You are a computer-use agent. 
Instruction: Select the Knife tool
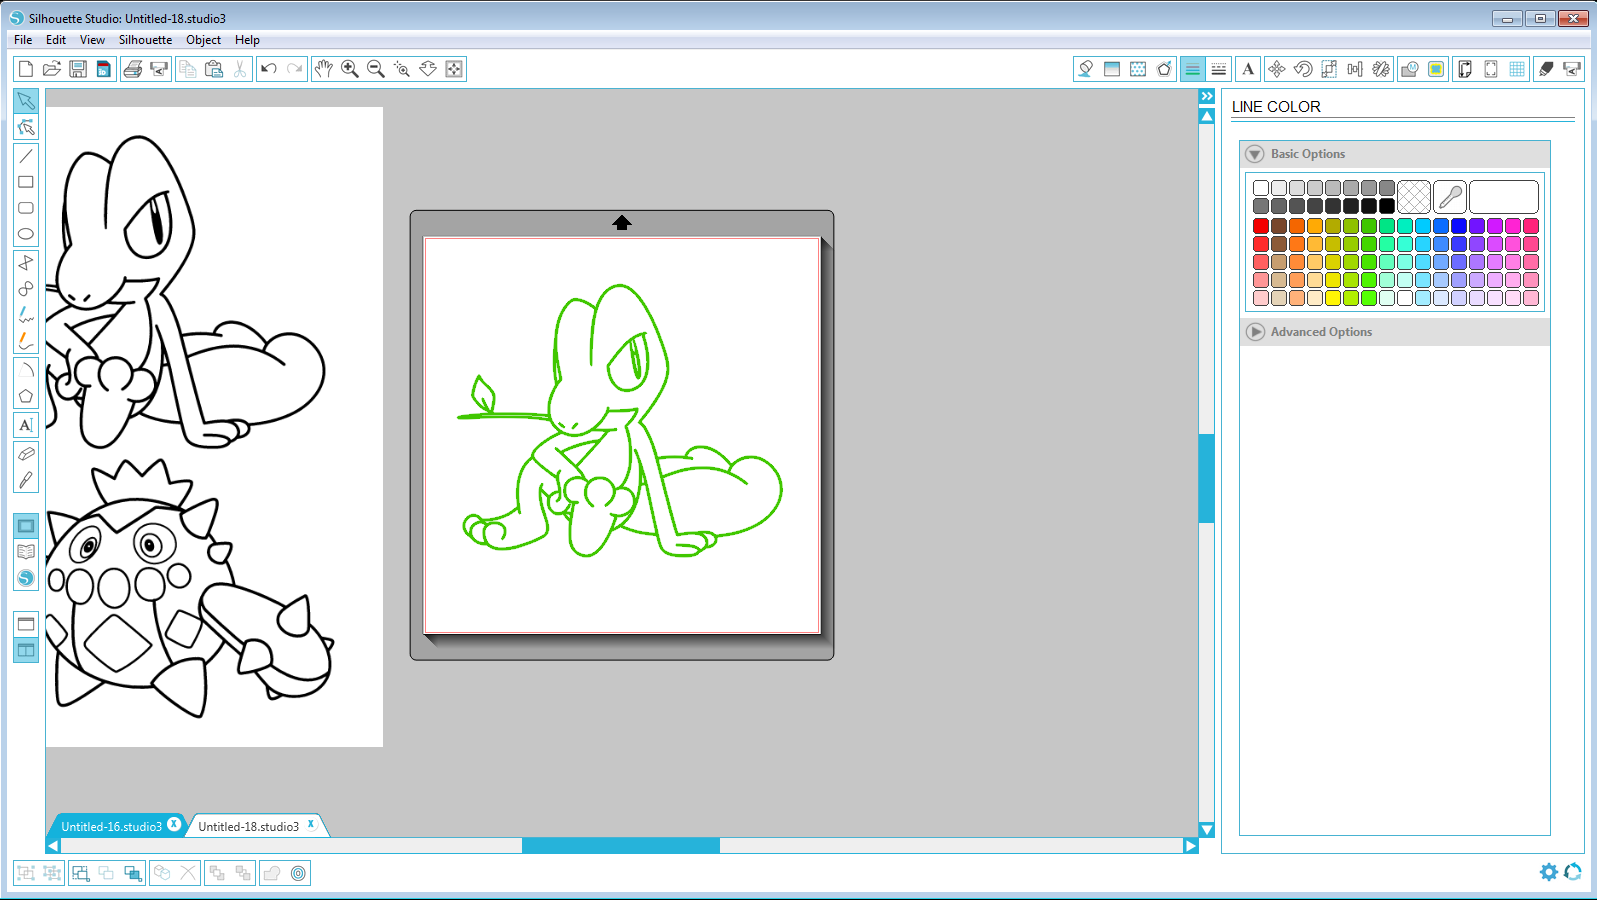point(26,480)
